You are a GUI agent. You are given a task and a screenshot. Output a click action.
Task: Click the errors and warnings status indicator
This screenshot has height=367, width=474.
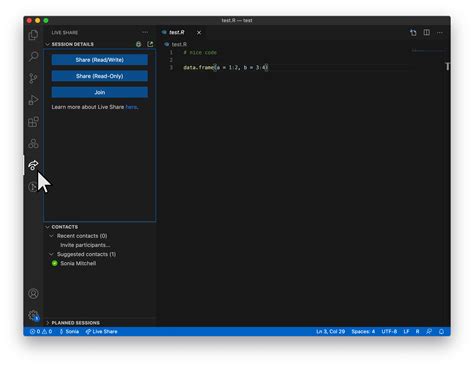41,331
